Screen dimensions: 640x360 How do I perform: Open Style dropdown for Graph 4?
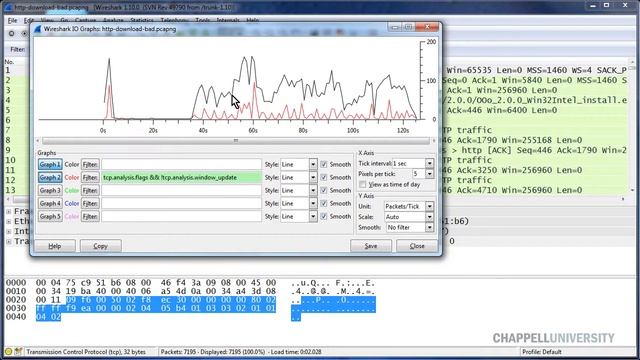point(313,203)
